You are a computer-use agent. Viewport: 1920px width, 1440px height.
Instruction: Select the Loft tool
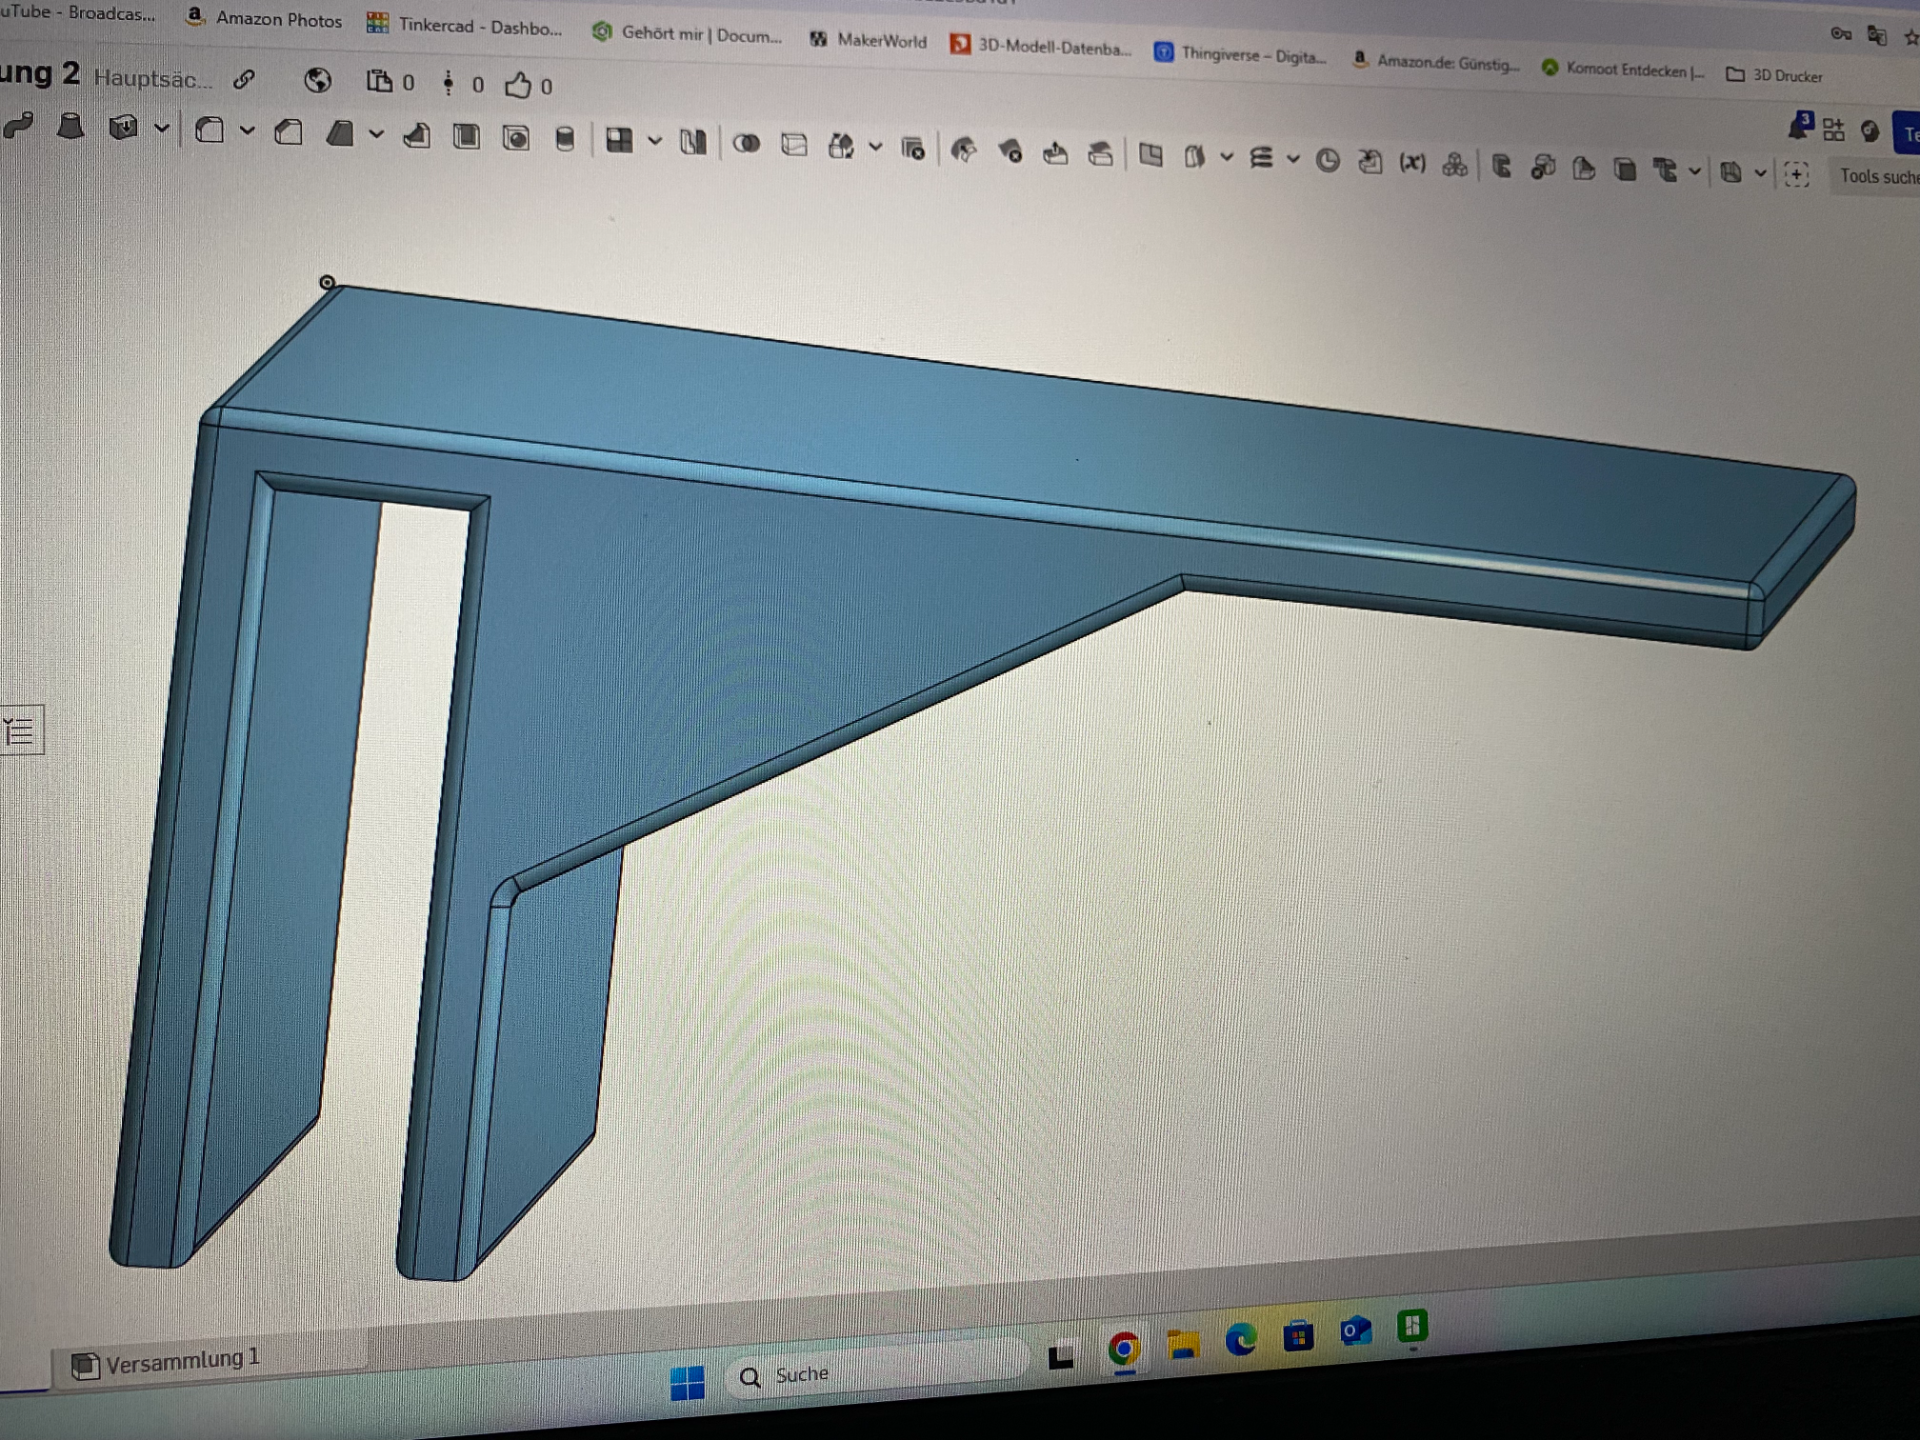click(x=70, y=127)
